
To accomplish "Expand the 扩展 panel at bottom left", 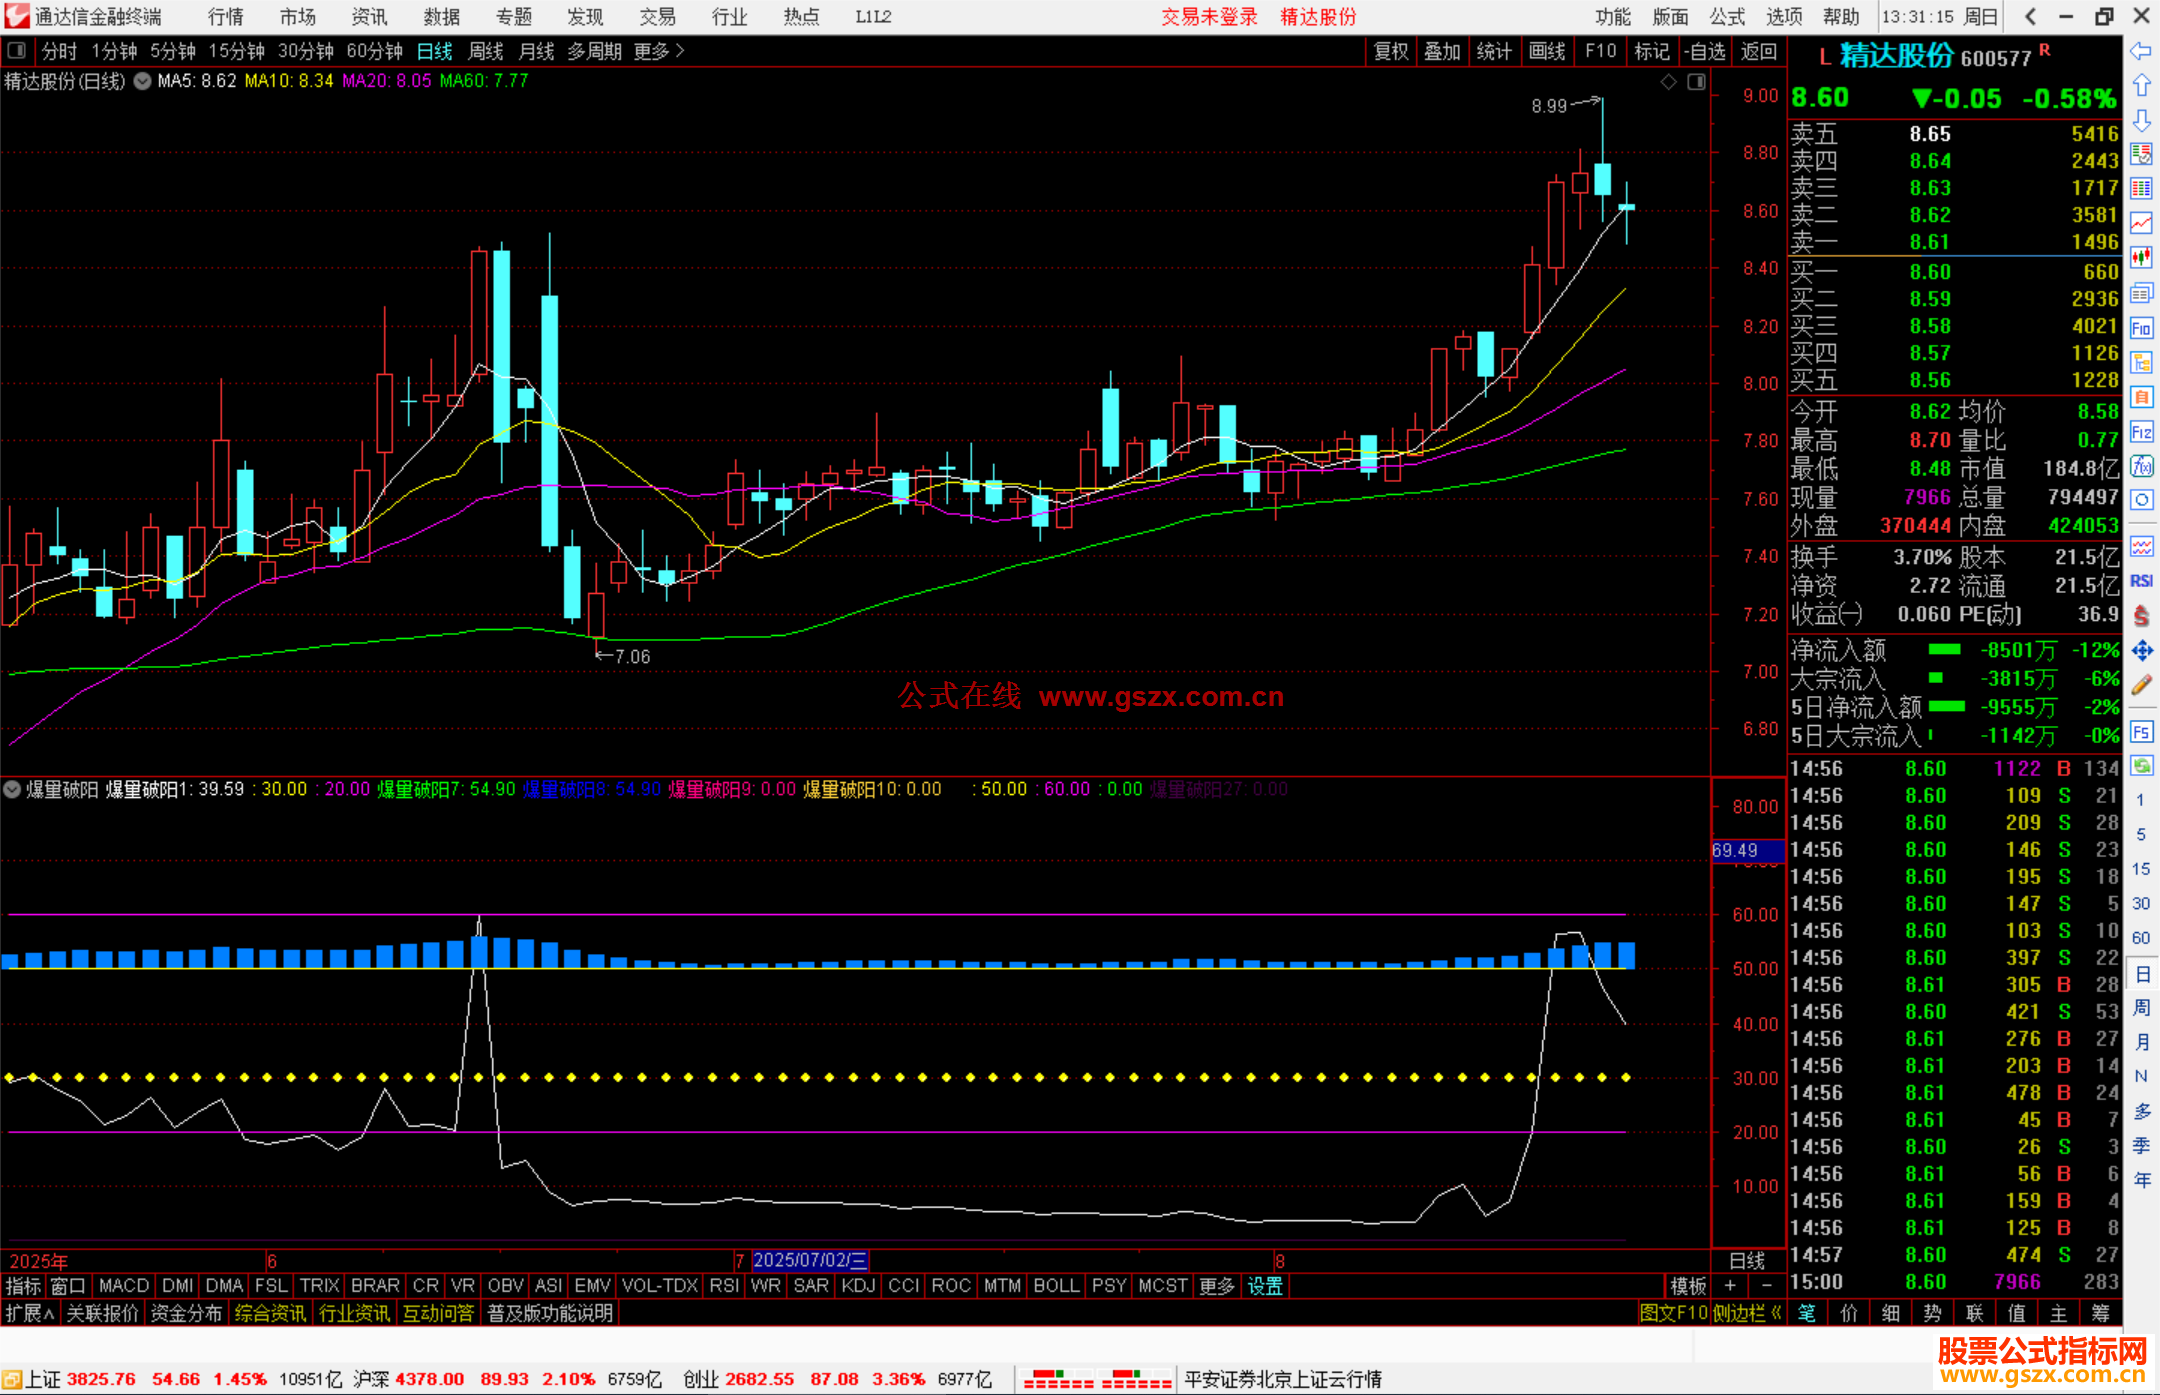I will 30,1313.
